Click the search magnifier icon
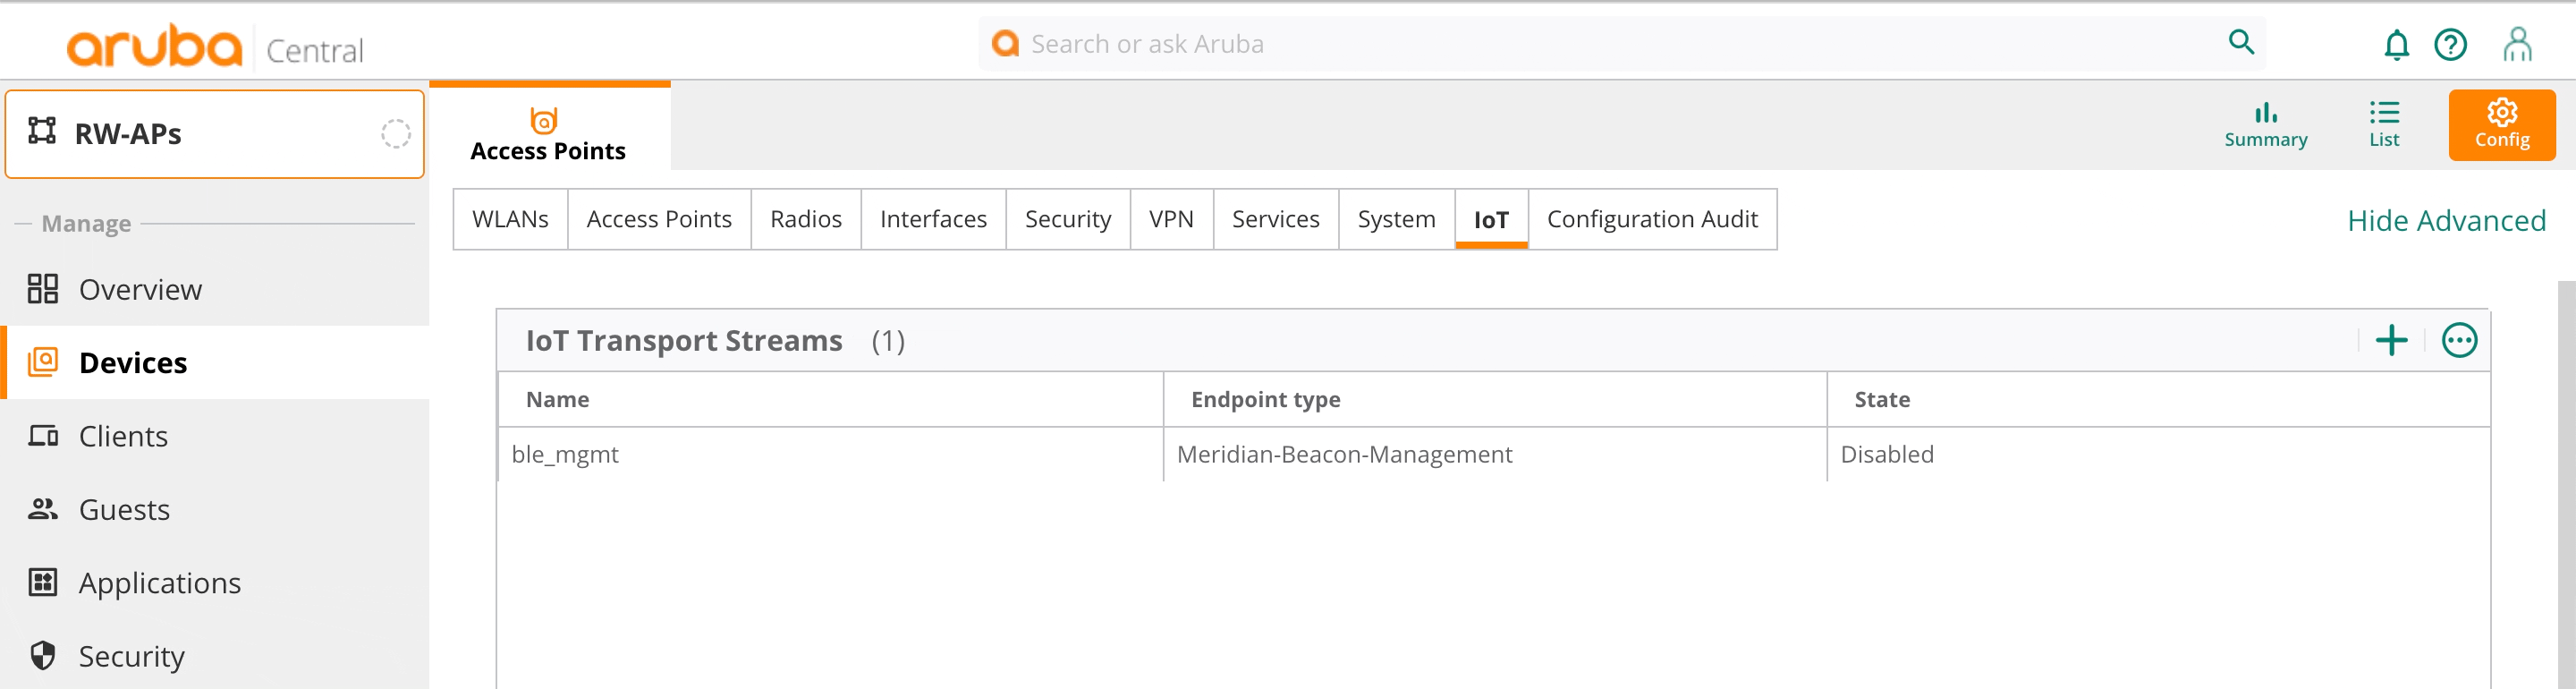The width and height of the screenshot is (2576, 689). coord(2241,42)
